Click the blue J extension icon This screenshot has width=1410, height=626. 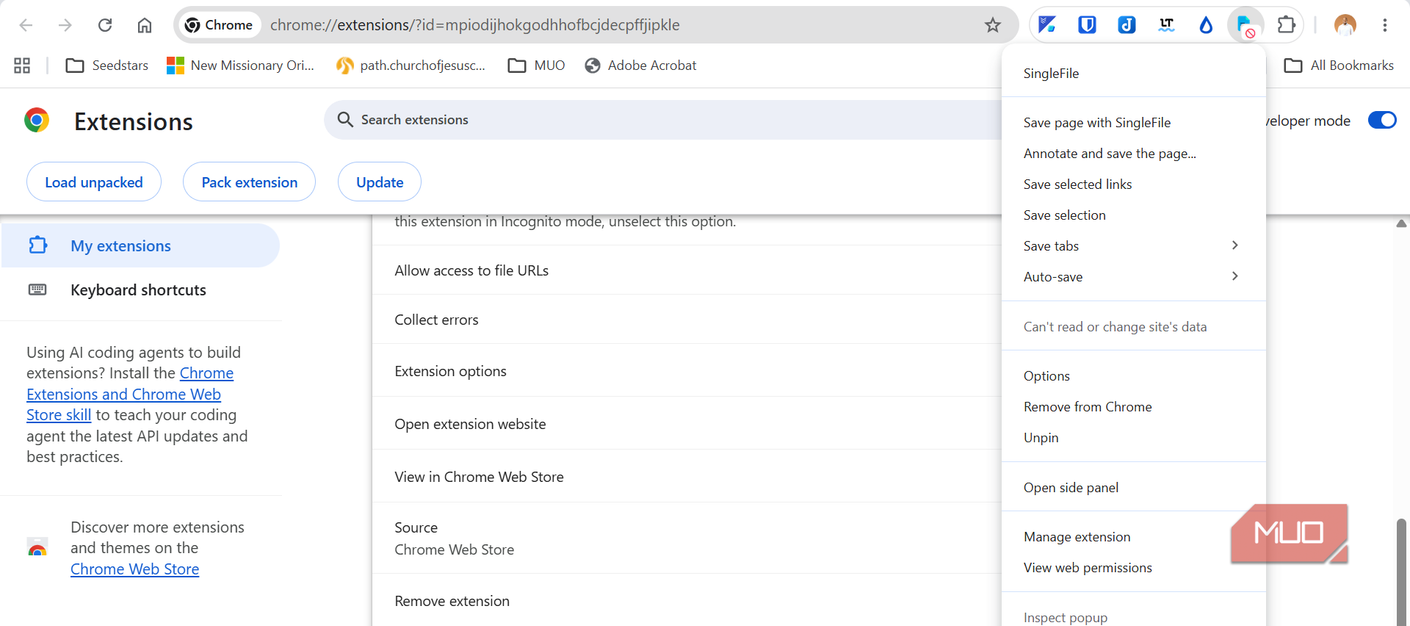pos(1127,25)
